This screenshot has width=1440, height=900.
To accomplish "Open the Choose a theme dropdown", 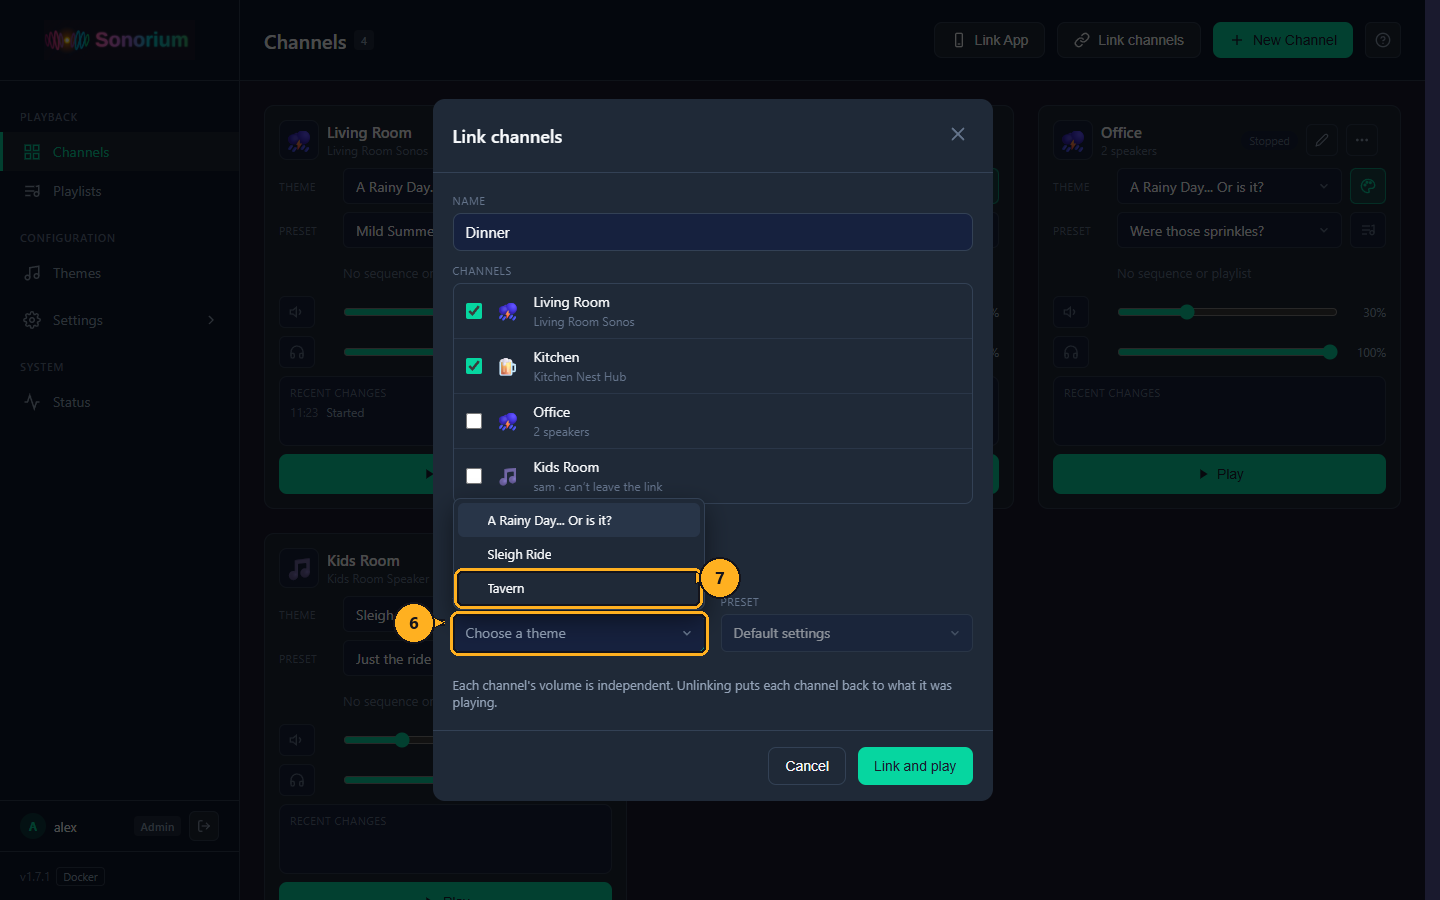I will (579, 633).
